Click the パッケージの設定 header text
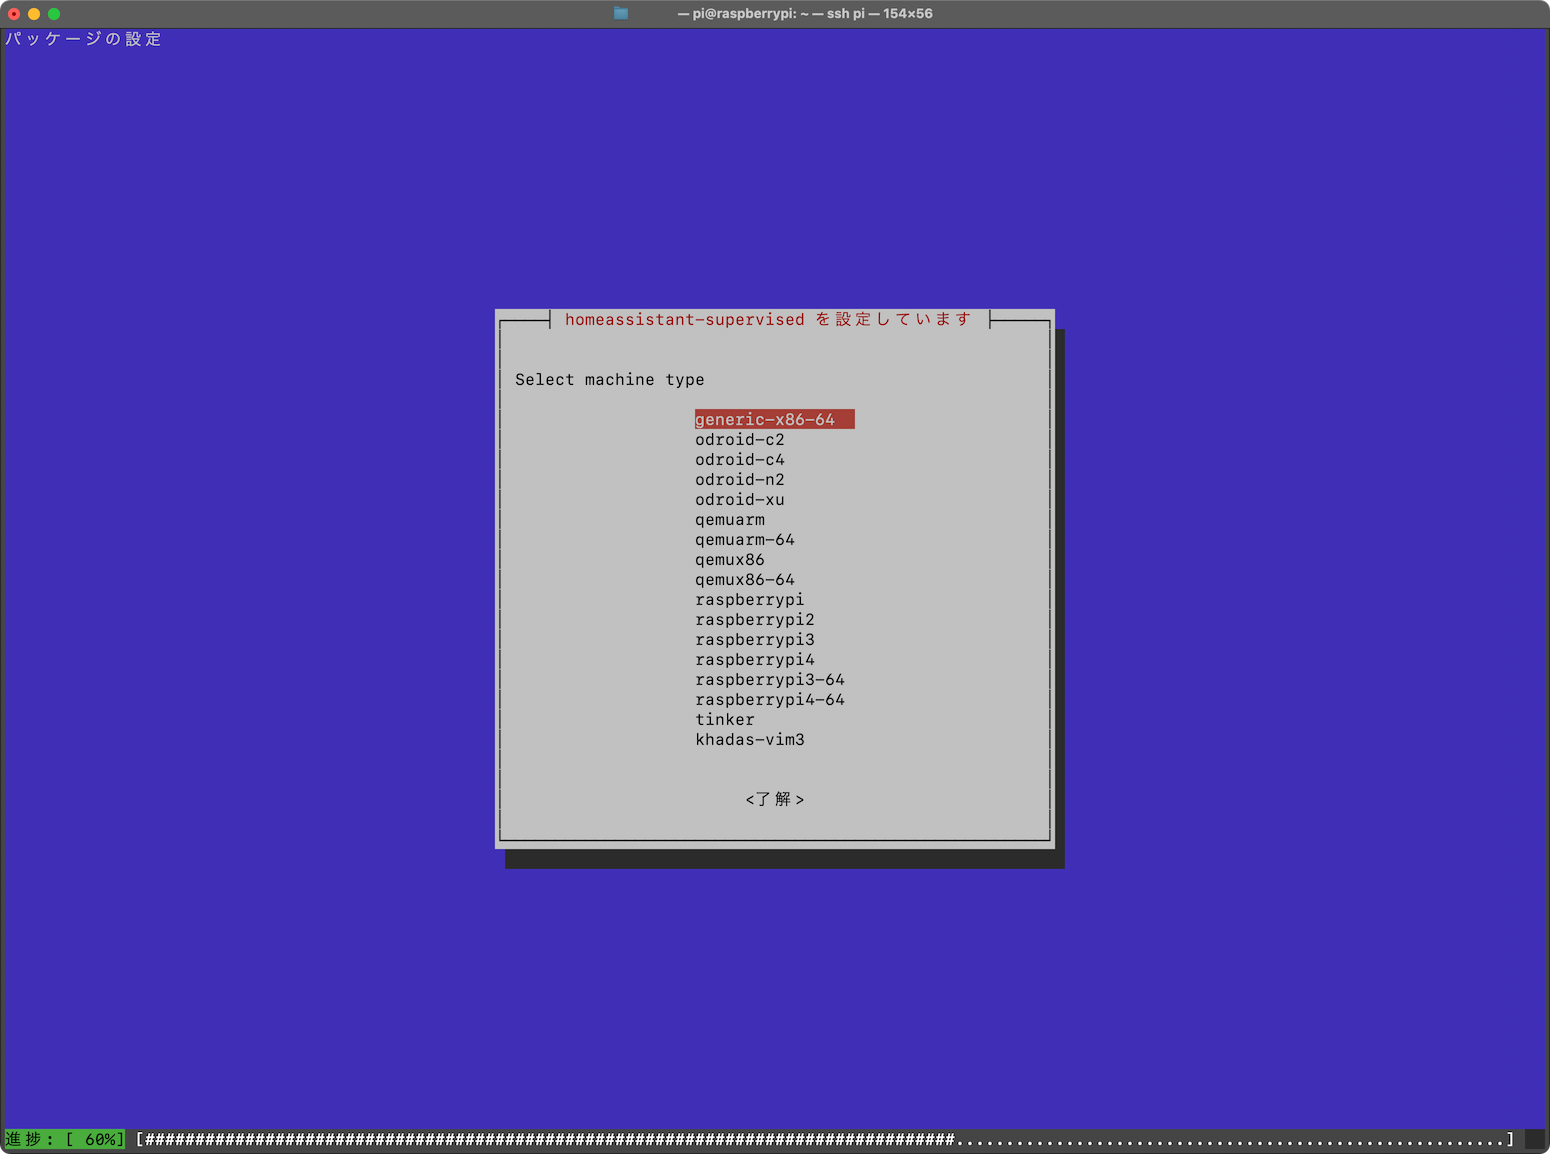Screen dimensions: 1550x1154 point(84,39)
